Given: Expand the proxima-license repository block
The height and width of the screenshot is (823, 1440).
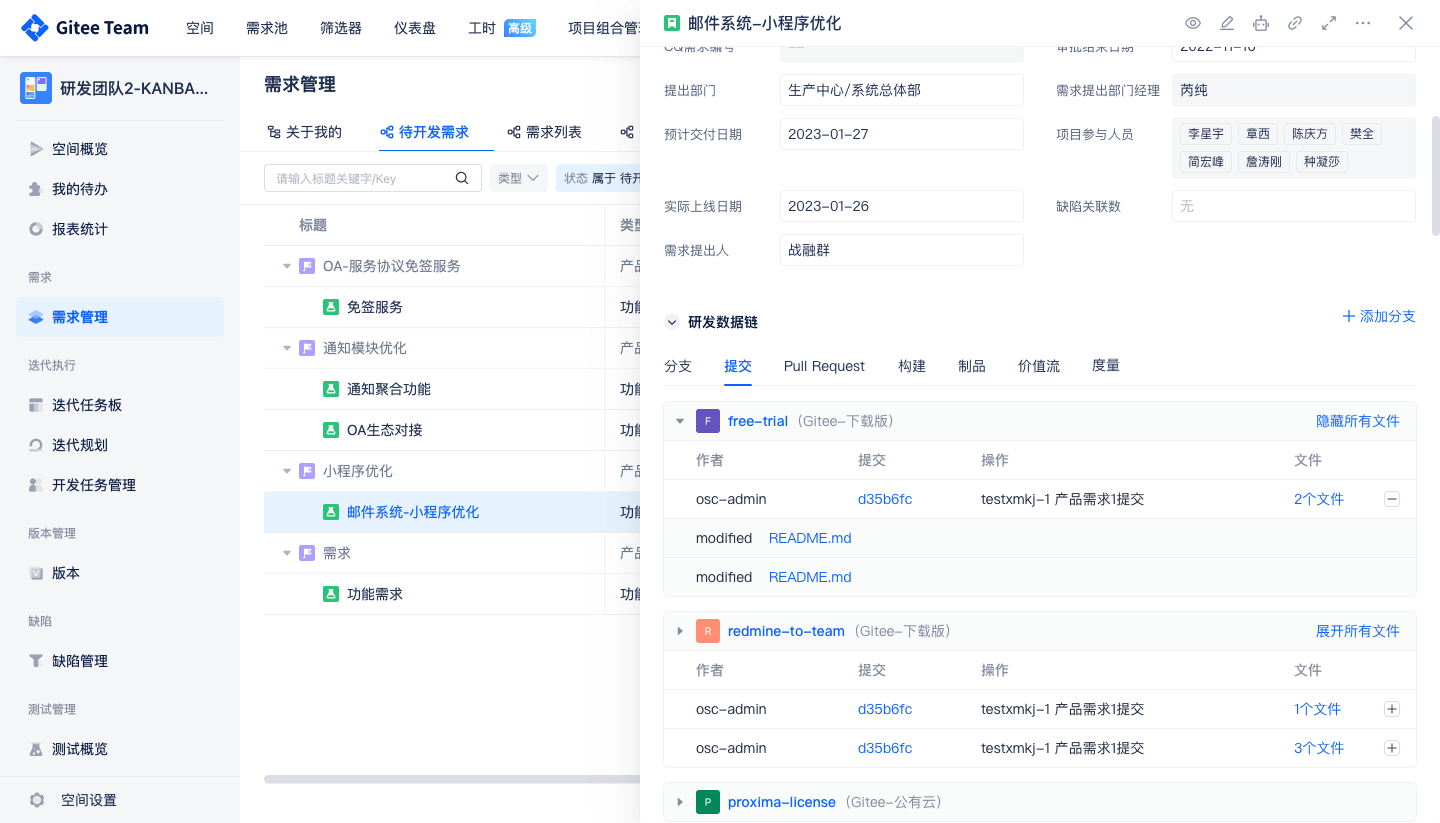Looking at the screenshot, I should (x=680, y=802).
